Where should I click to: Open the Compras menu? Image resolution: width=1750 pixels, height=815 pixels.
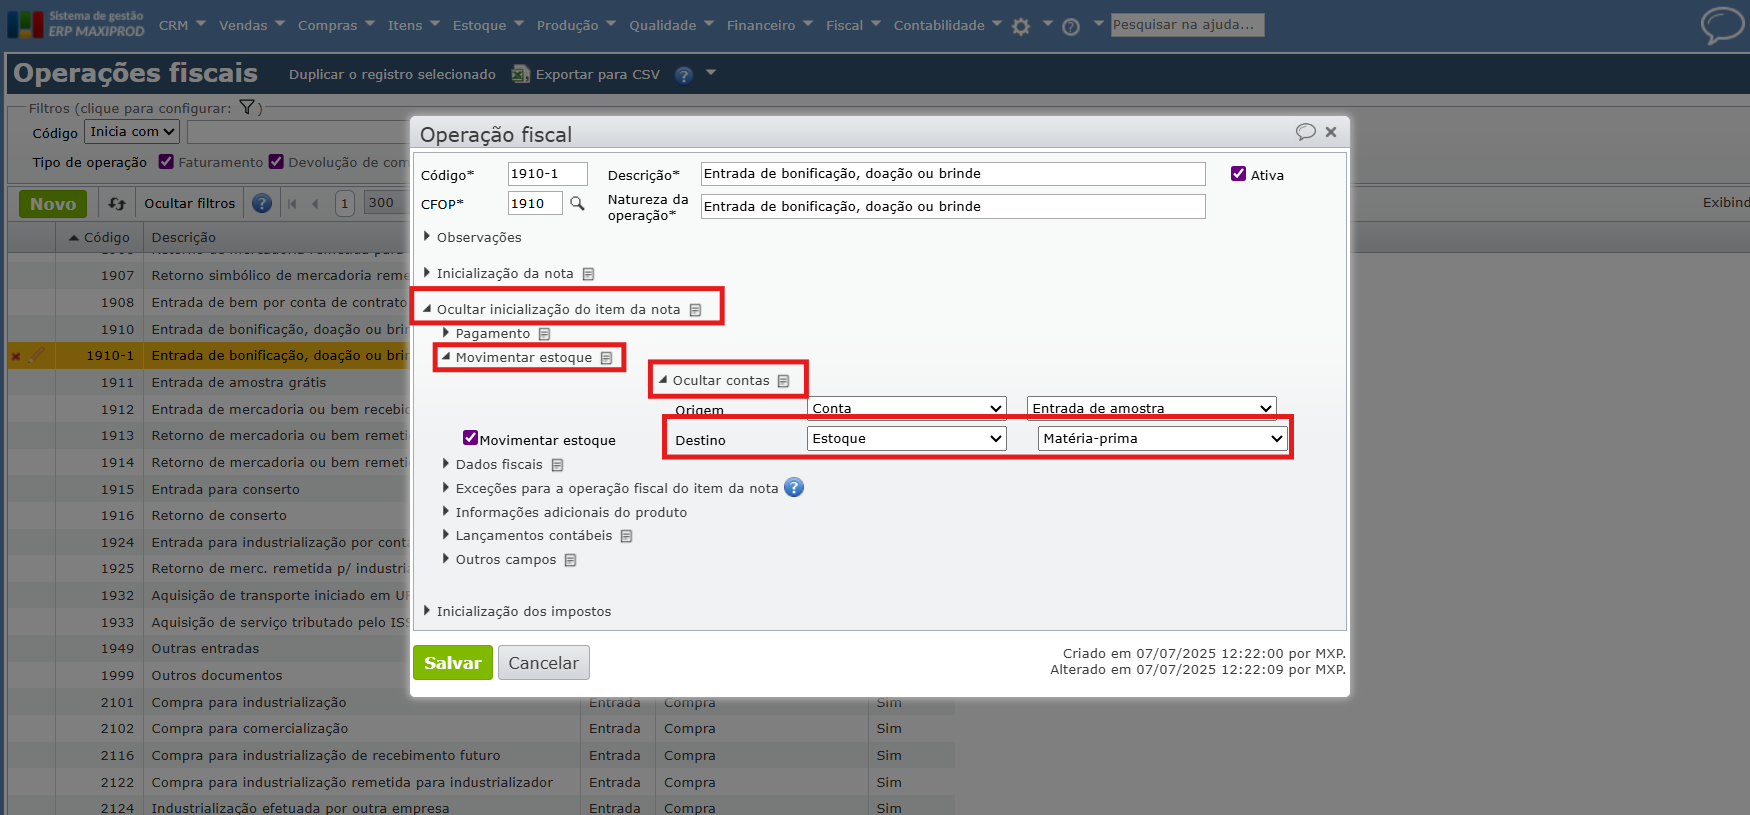[x=336, y=25]
